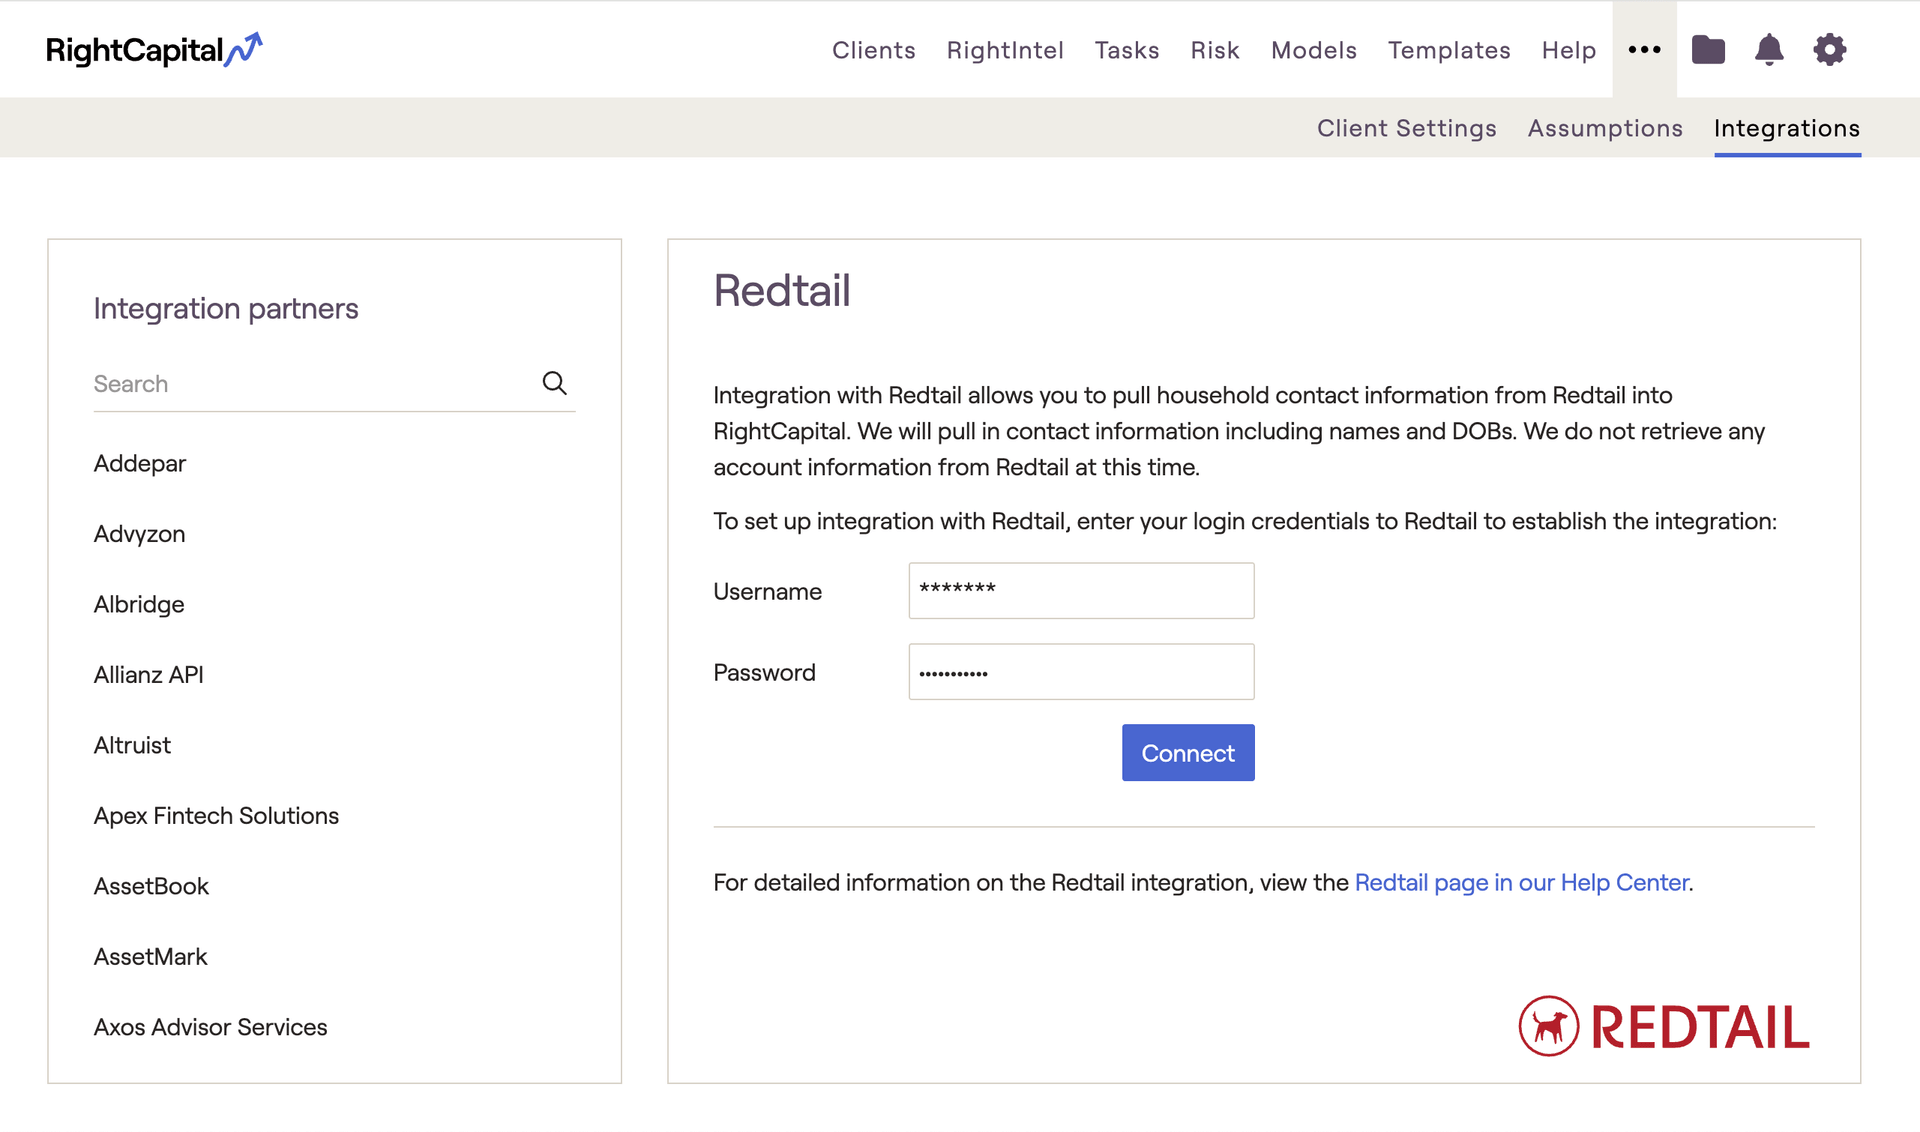This screenshot has height=1132, width=1920.
Task: Switch to Client Settings tab
Action: pos(1406,128)
